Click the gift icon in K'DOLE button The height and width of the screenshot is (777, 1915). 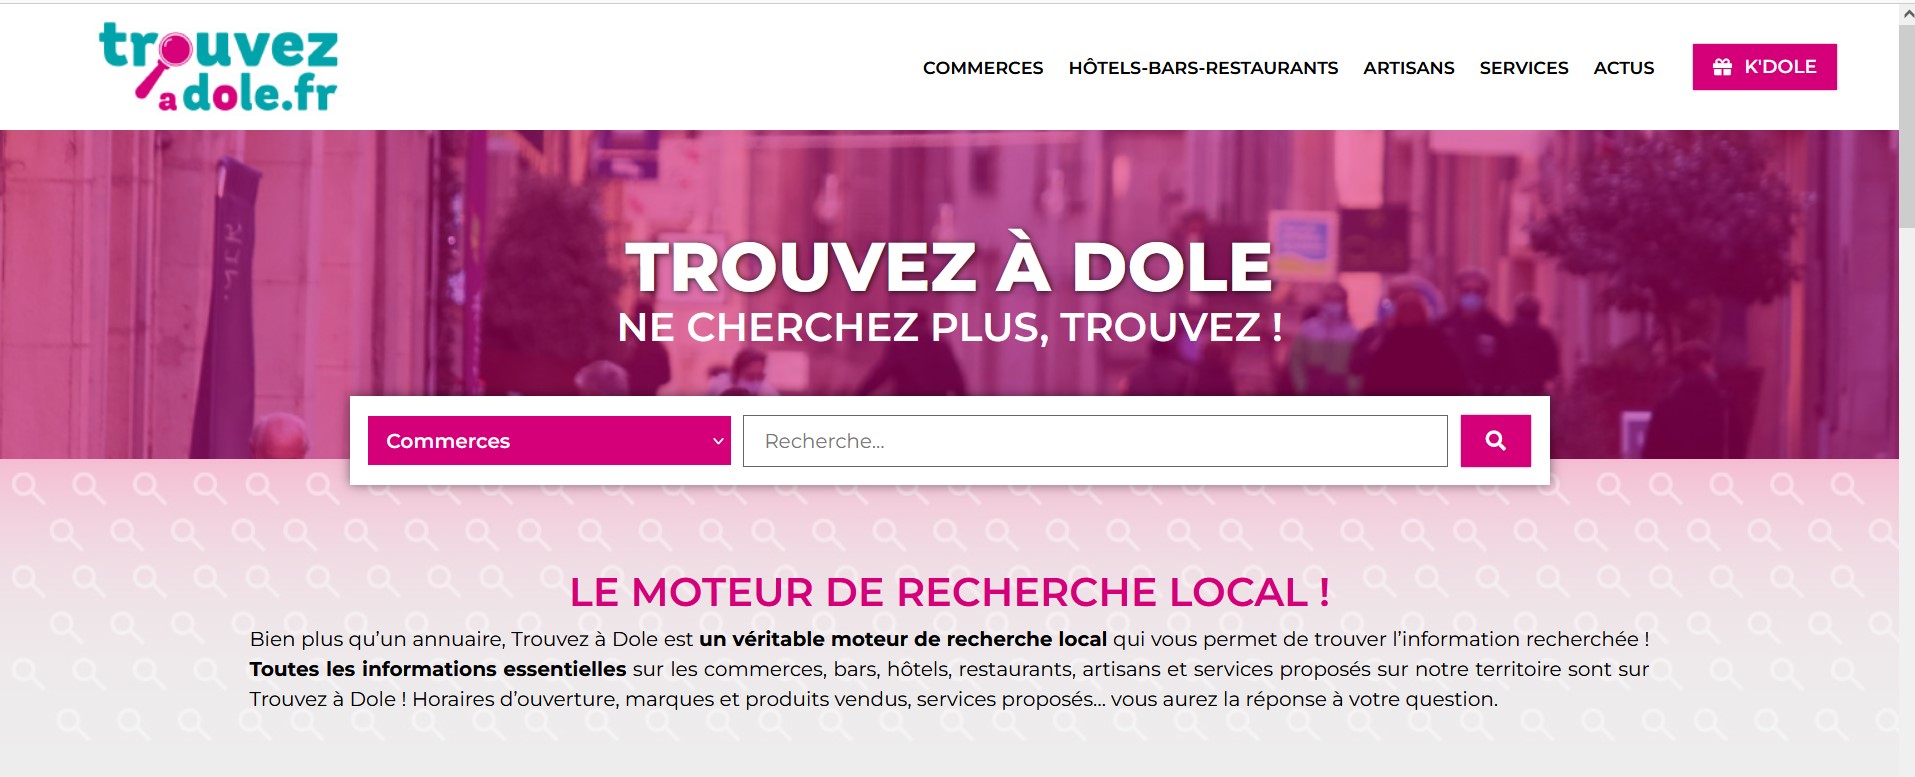coord(1722,67)
